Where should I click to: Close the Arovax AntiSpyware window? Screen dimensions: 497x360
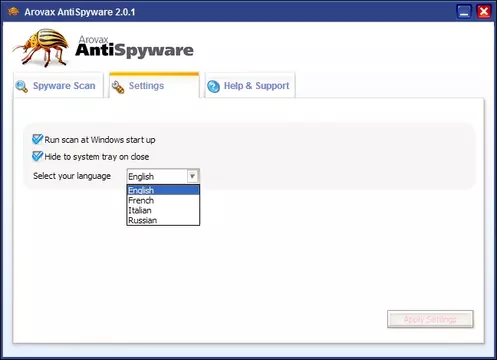(484, 12)
